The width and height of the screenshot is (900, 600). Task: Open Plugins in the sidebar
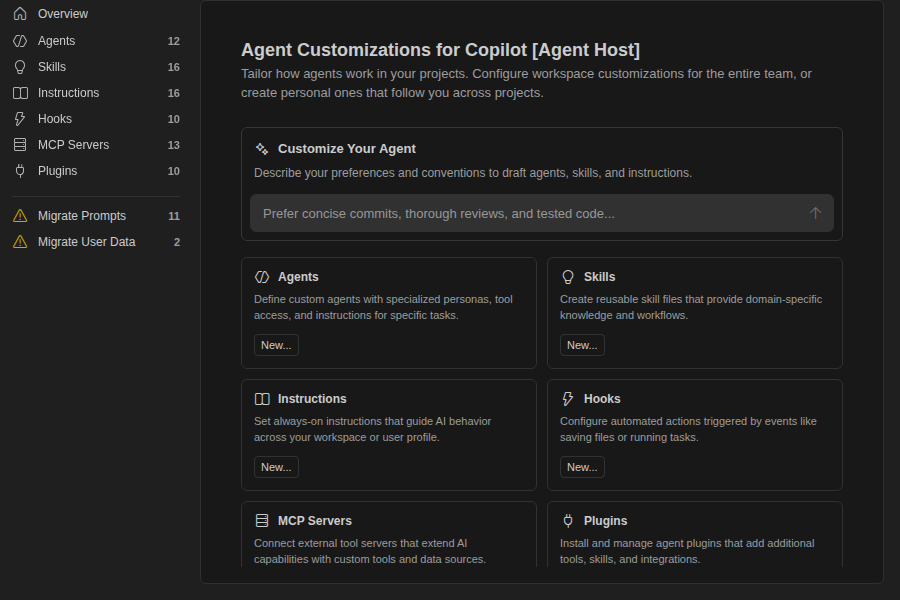[x=96, y=171]
